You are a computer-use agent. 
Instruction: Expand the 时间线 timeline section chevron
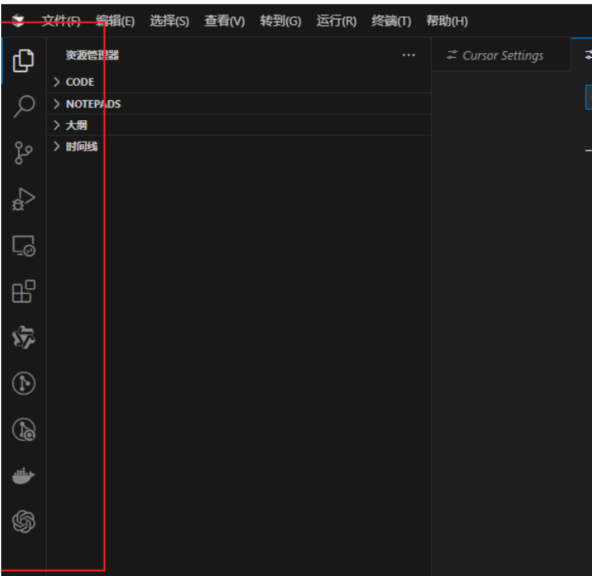[x=57, y=146]
